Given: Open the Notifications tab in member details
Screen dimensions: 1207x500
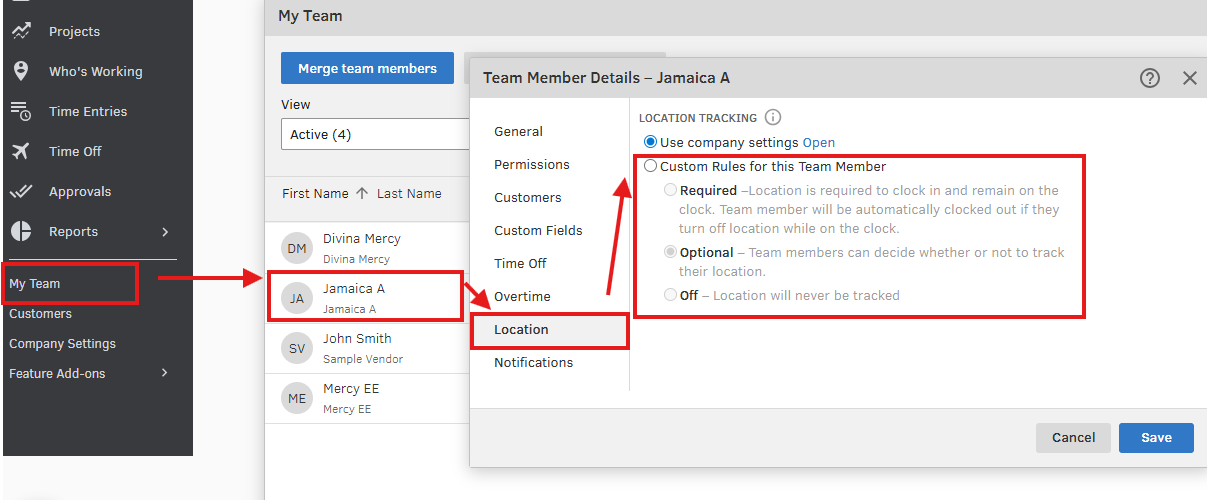Looking at the screenshot, I should tap(534, 362).
